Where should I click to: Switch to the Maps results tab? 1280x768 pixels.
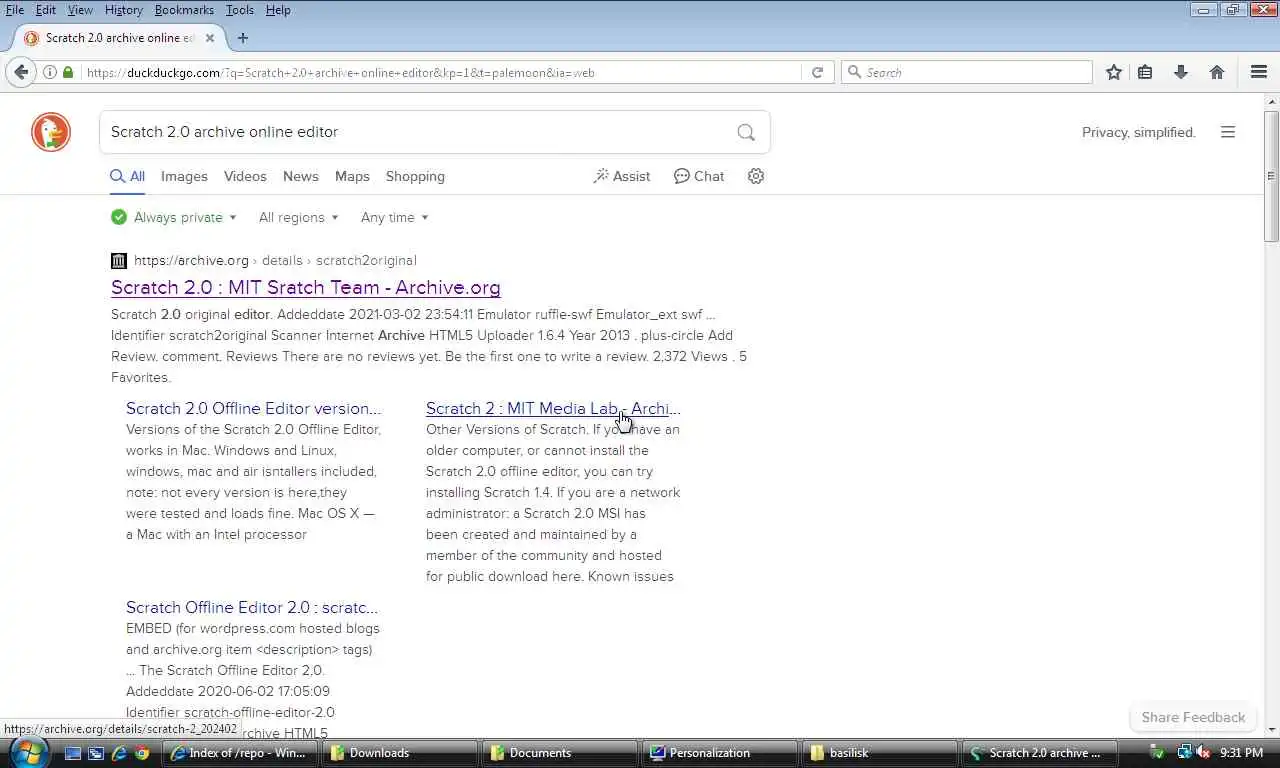pyautogui.click(x=352, y=176)
